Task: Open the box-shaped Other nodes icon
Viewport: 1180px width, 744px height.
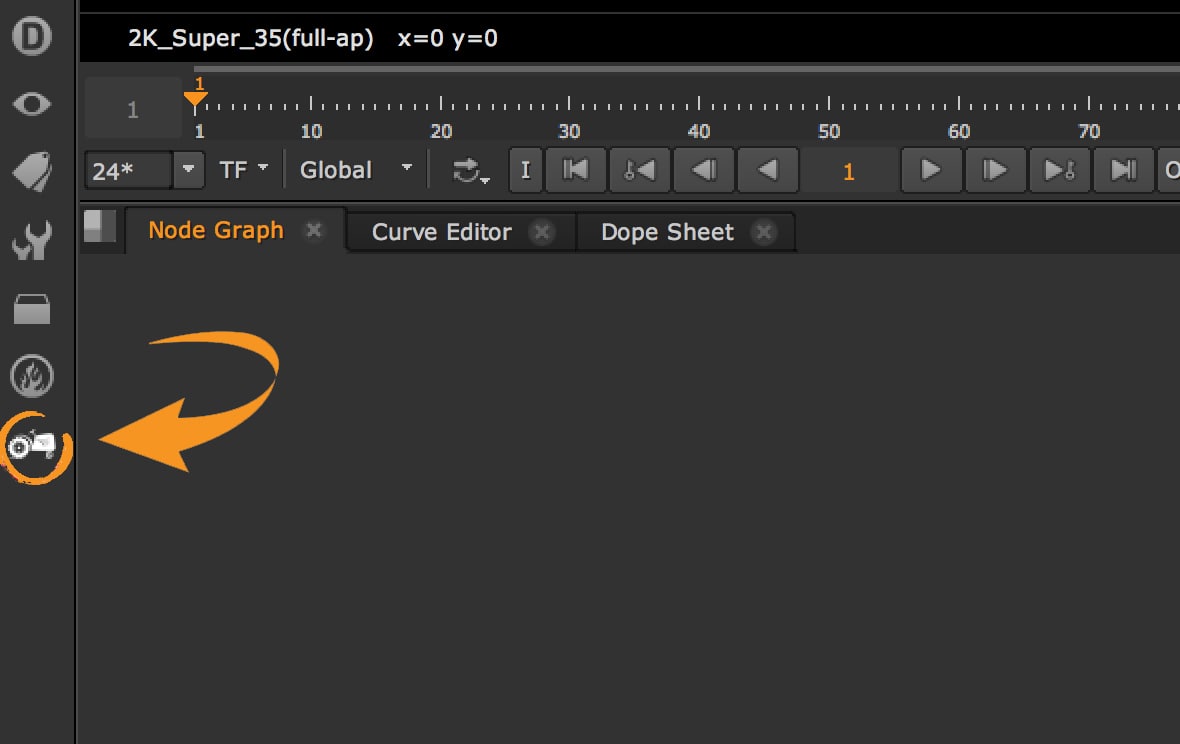Action: [x=32, y=310]
